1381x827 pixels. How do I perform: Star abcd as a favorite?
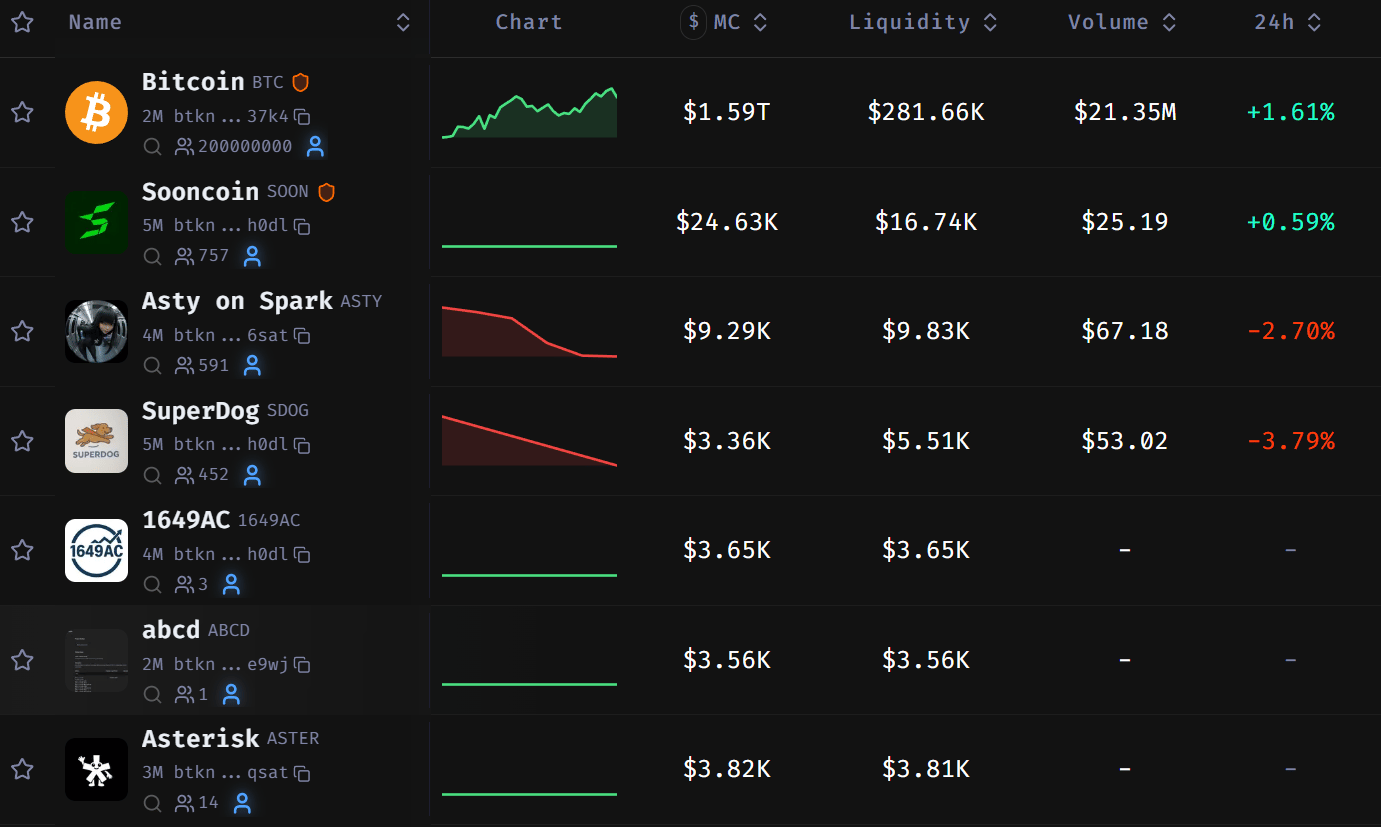click(x=22, y=660)
